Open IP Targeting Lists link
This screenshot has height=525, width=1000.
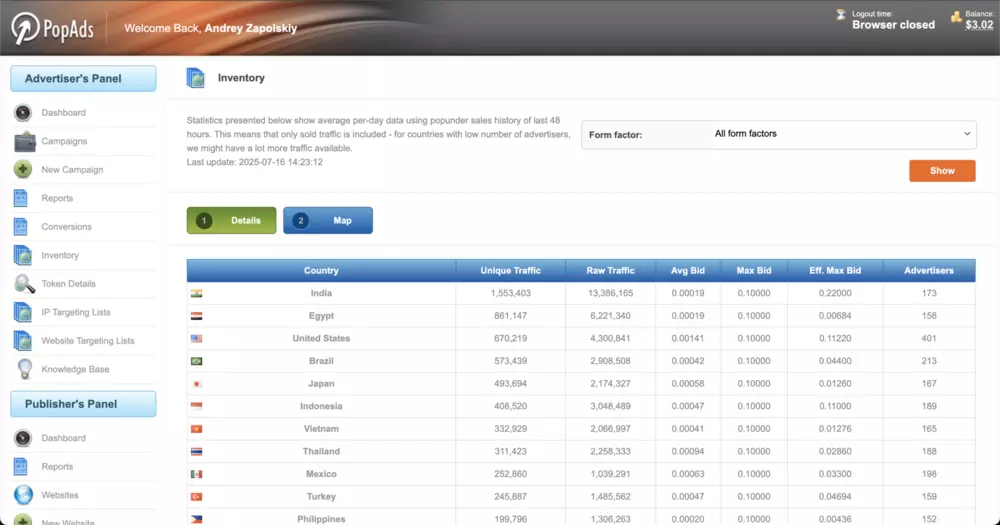click(76, 312)
